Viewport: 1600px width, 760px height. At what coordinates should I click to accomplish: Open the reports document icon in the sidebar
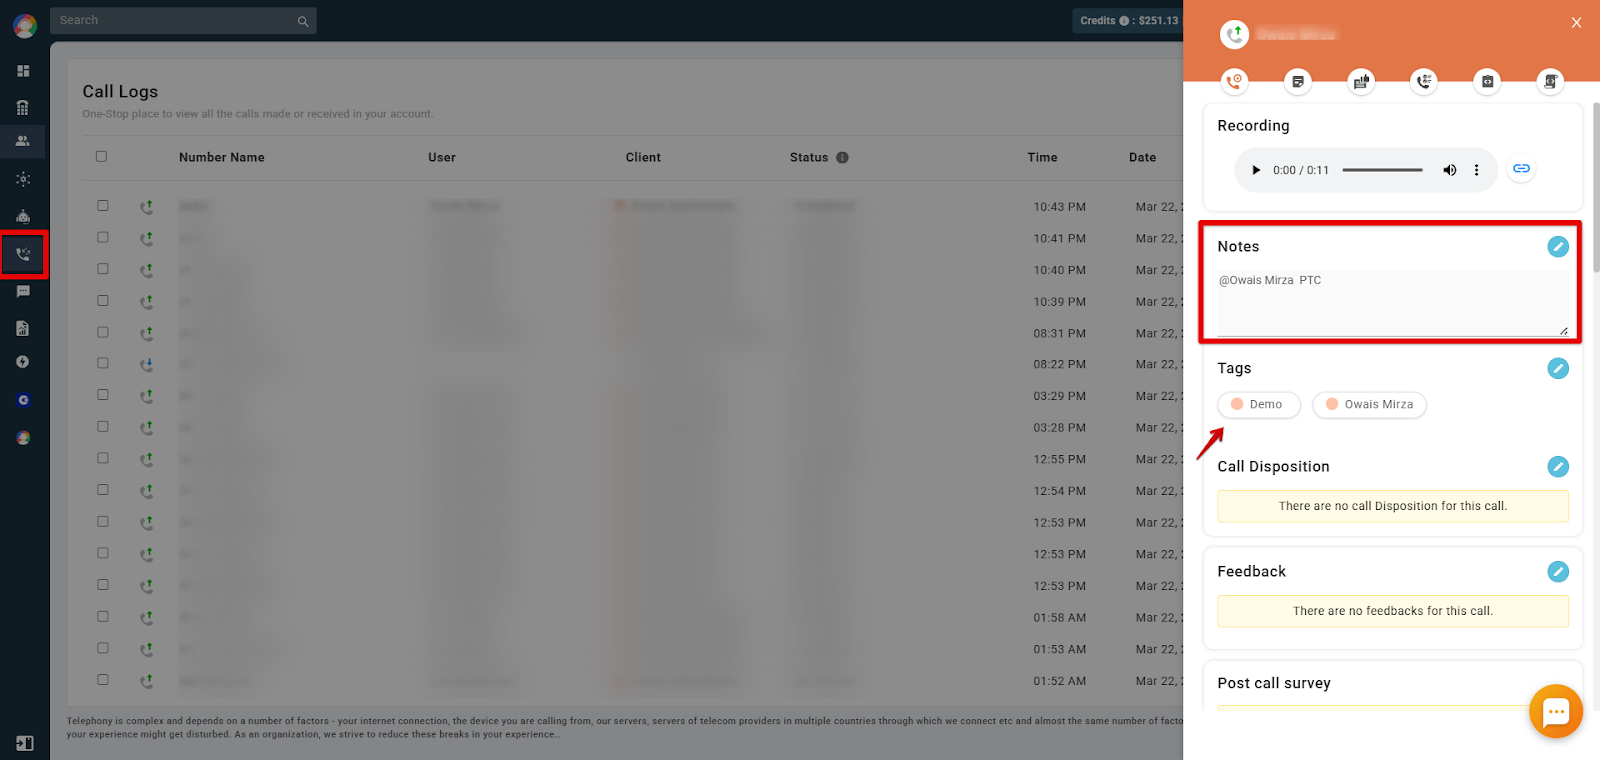tap(23, 328)
